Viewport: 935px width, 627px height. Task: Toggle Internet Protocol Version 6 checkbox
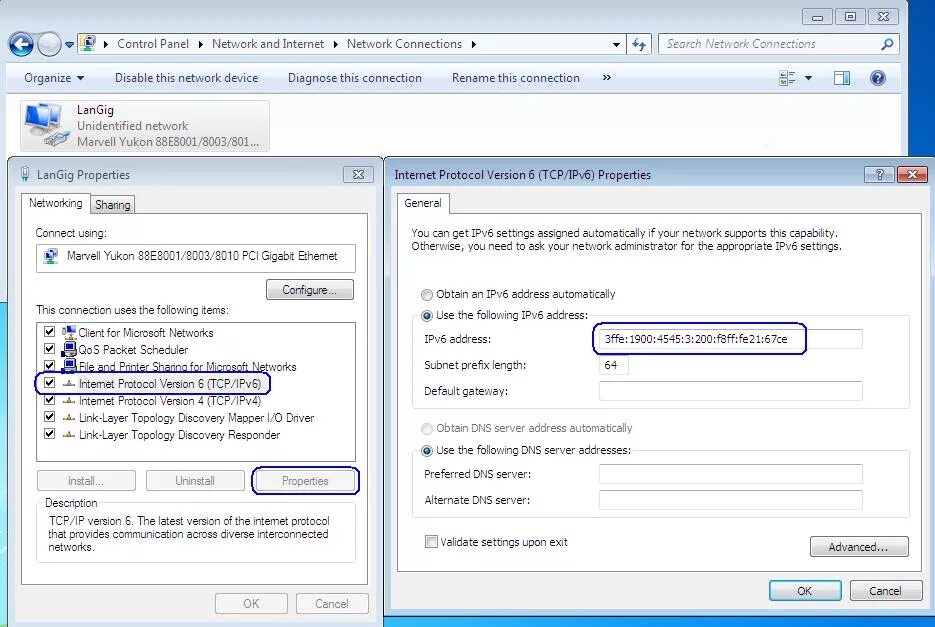tap(49, 383)
